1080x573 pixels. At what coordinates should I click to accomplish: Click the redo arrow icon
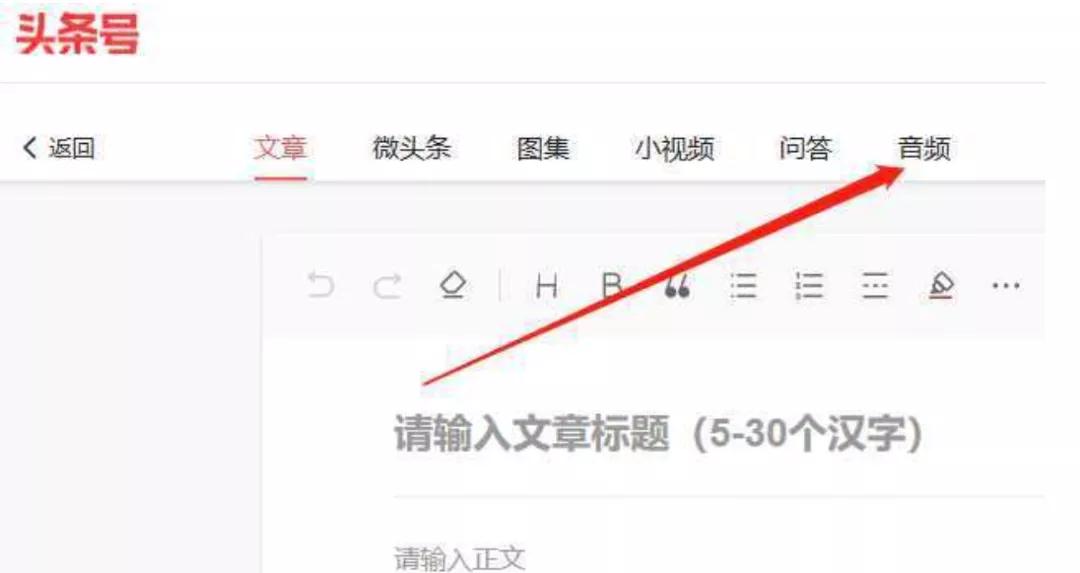pos(387,285)
